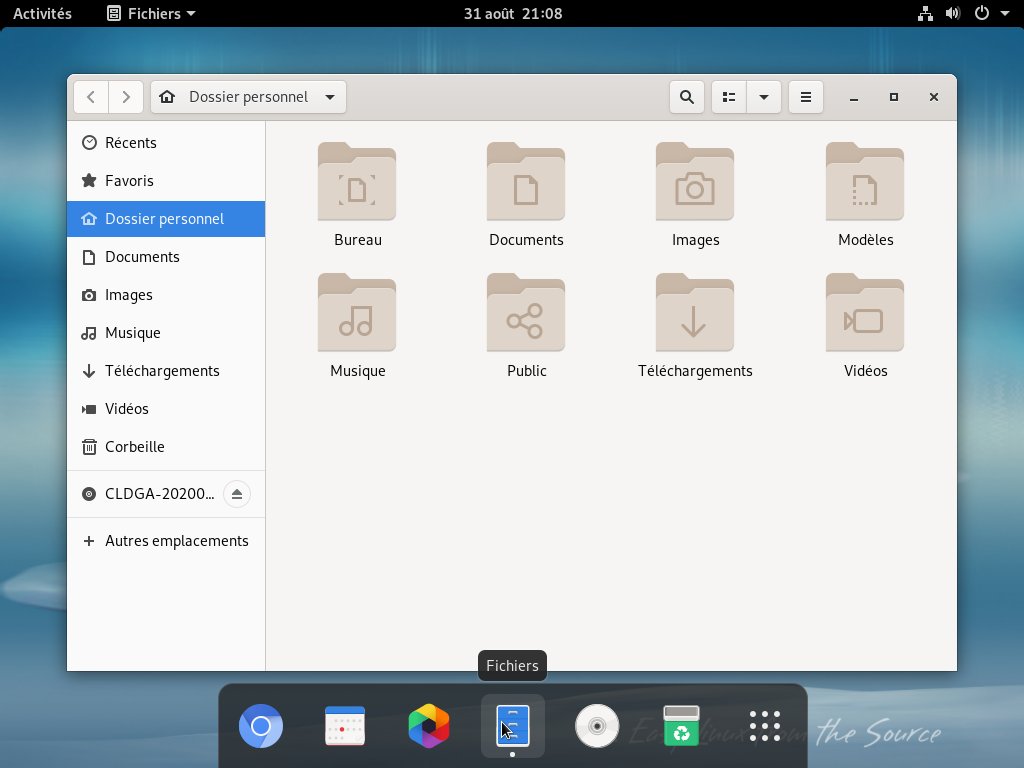Switch to list view with the view toggle icon
The width and height of the screenshot is (1024, 768).
(x=729, y=97)
